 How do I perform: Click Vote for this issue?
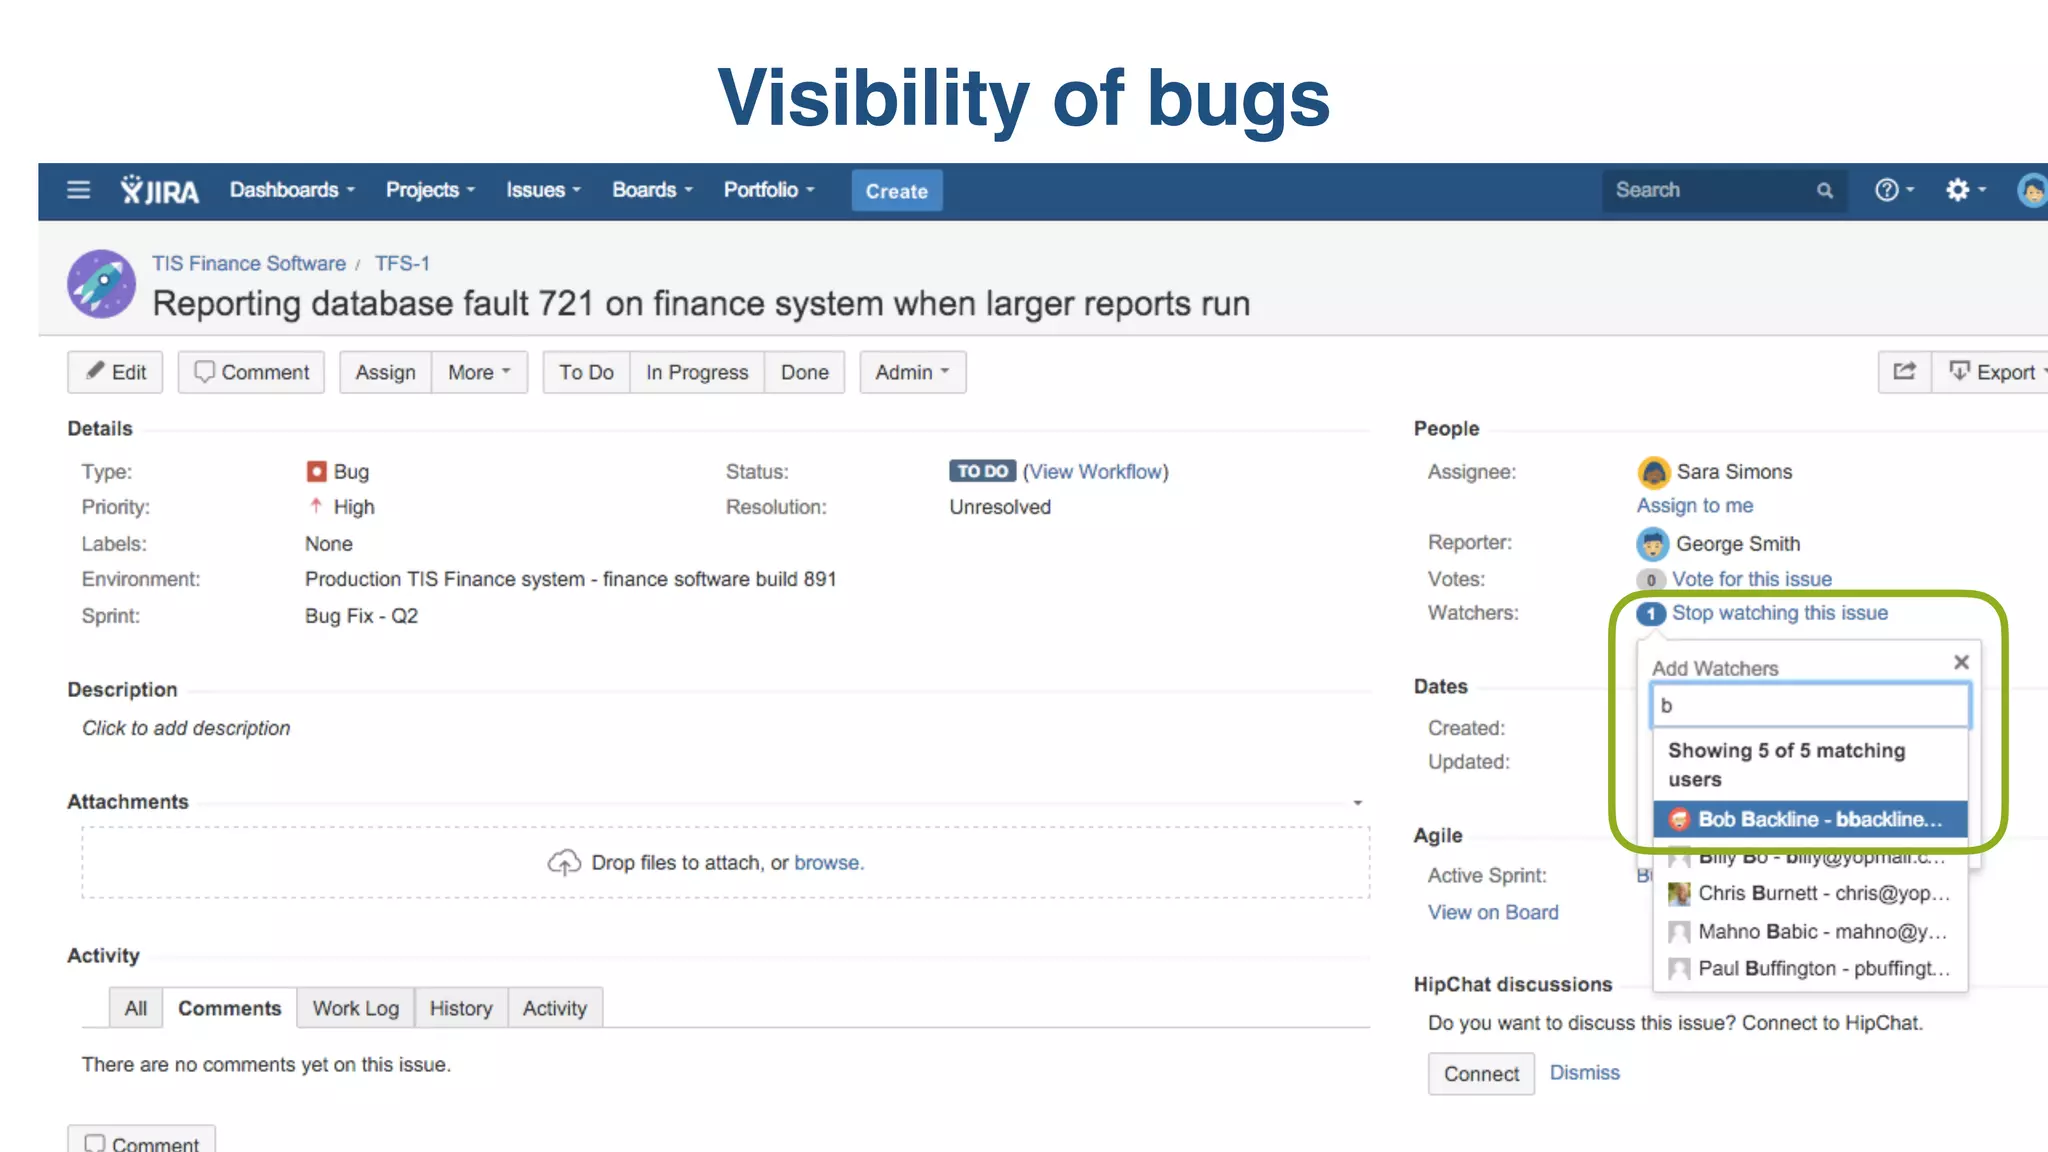pyautogui.click(x=1752, y=579)
